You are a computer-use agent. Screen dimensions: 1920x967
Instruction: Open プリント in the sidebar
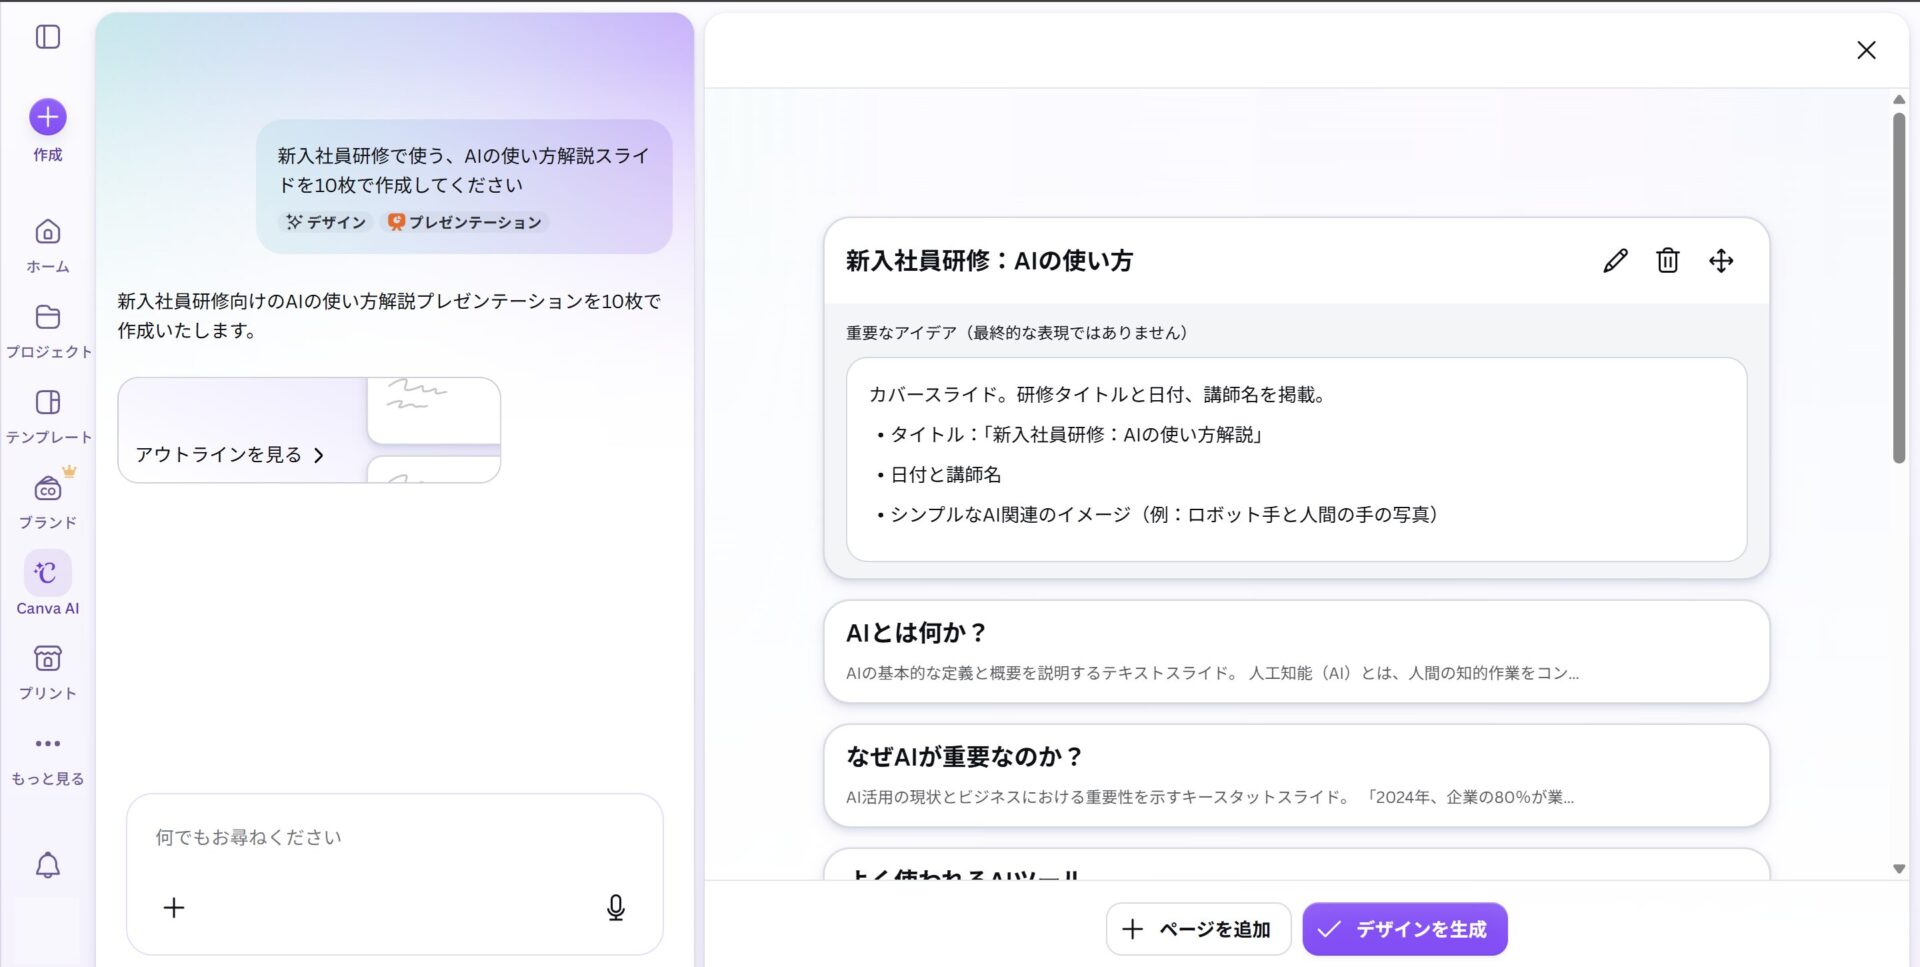[48, 672]
